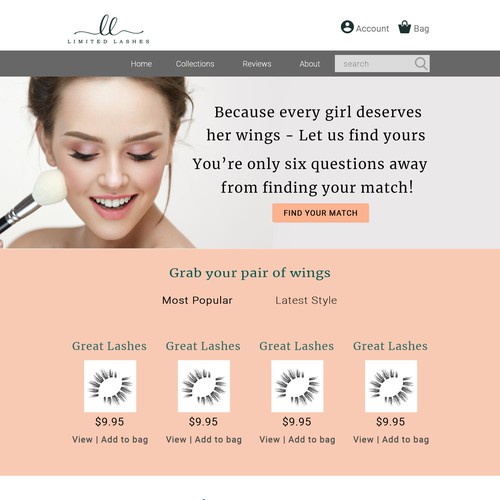
Task: Add the fourth product to bag
Action: (405, 440)
